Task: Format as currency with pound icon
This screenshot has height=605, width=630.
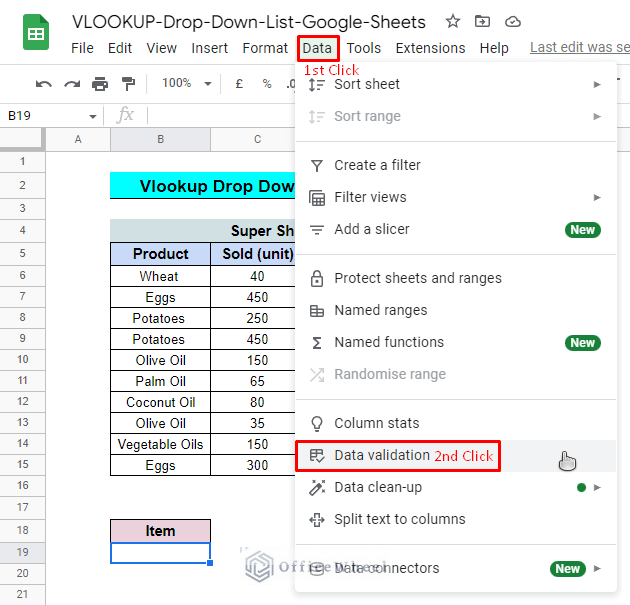Action: tap(239, 84)
